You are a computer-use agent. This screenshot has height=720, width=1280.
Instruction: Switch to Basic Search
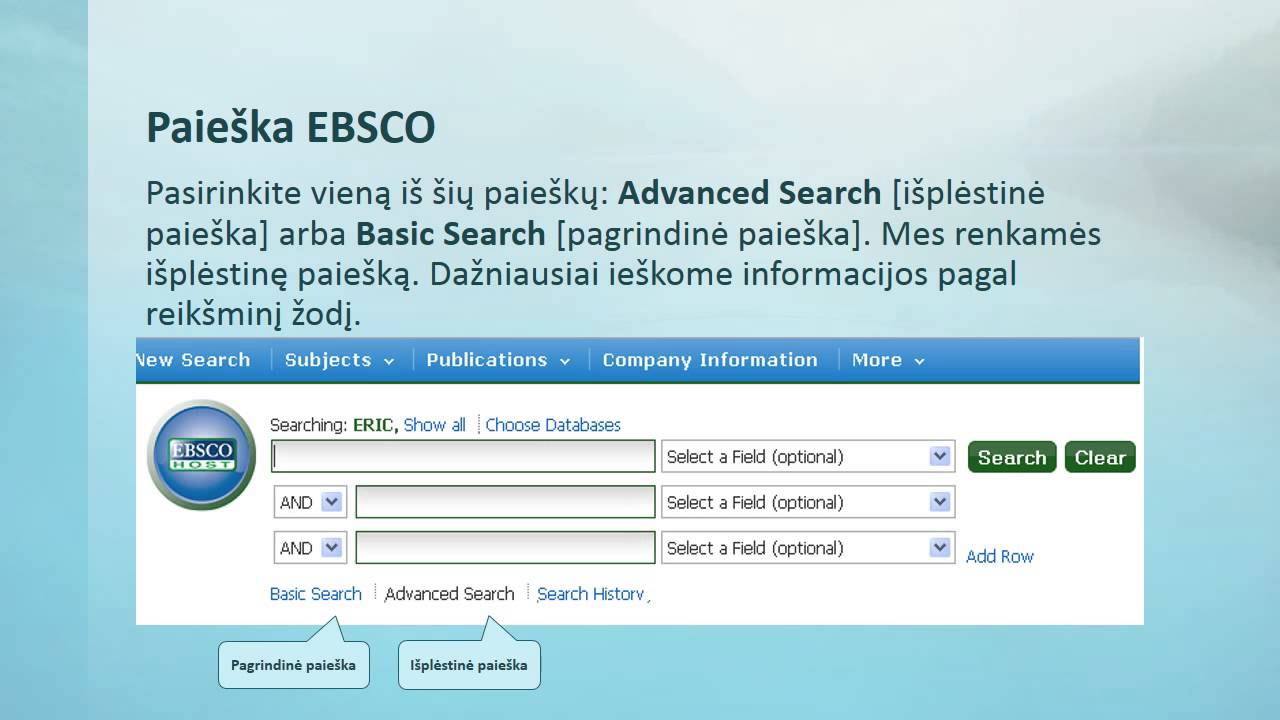[x=316, y=593]
